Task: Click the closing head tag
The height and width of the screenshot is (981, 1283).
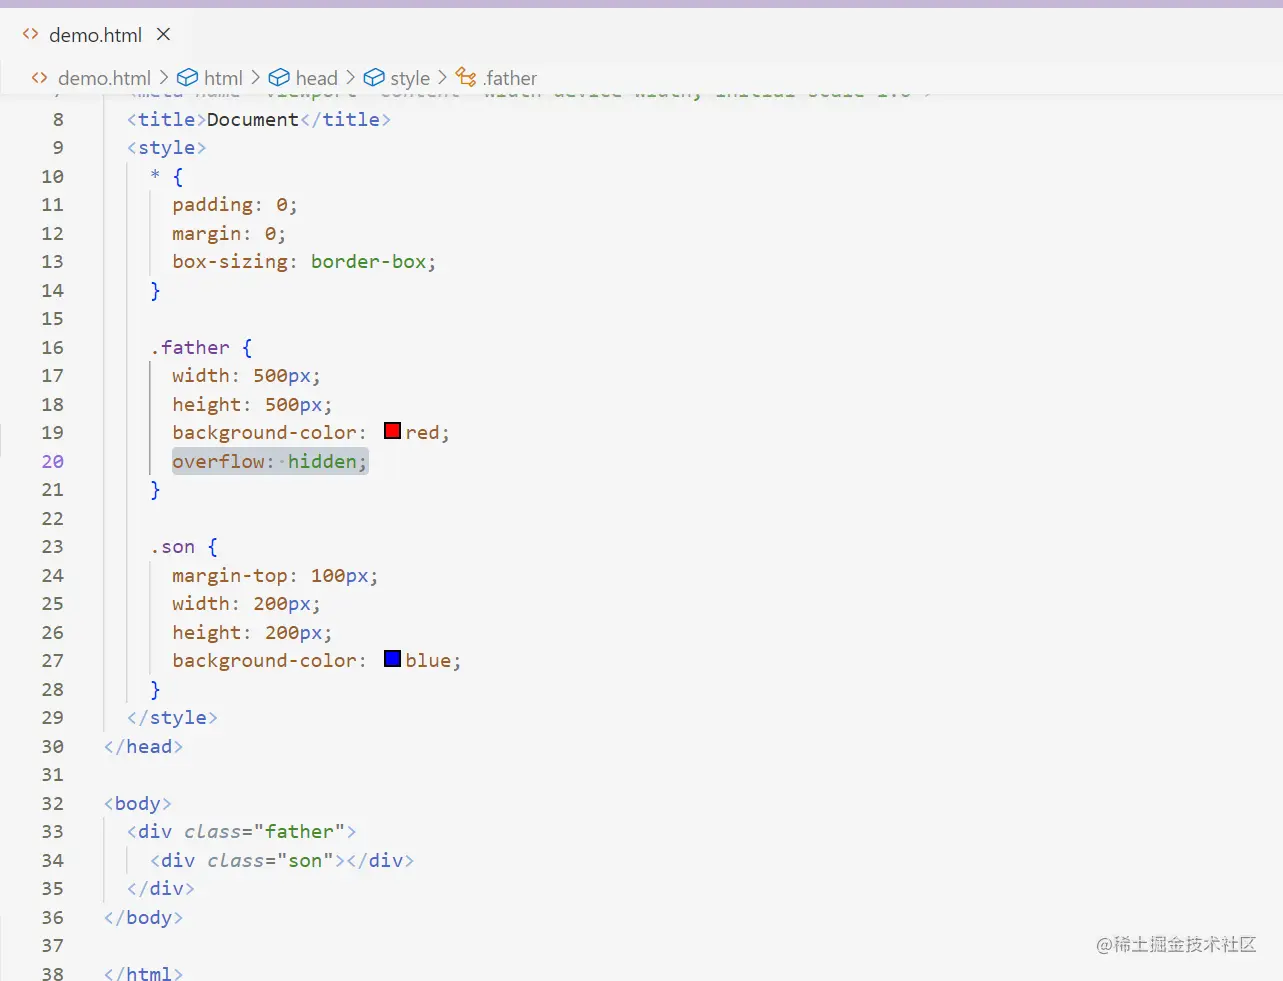Action: (x=143, y=747)
